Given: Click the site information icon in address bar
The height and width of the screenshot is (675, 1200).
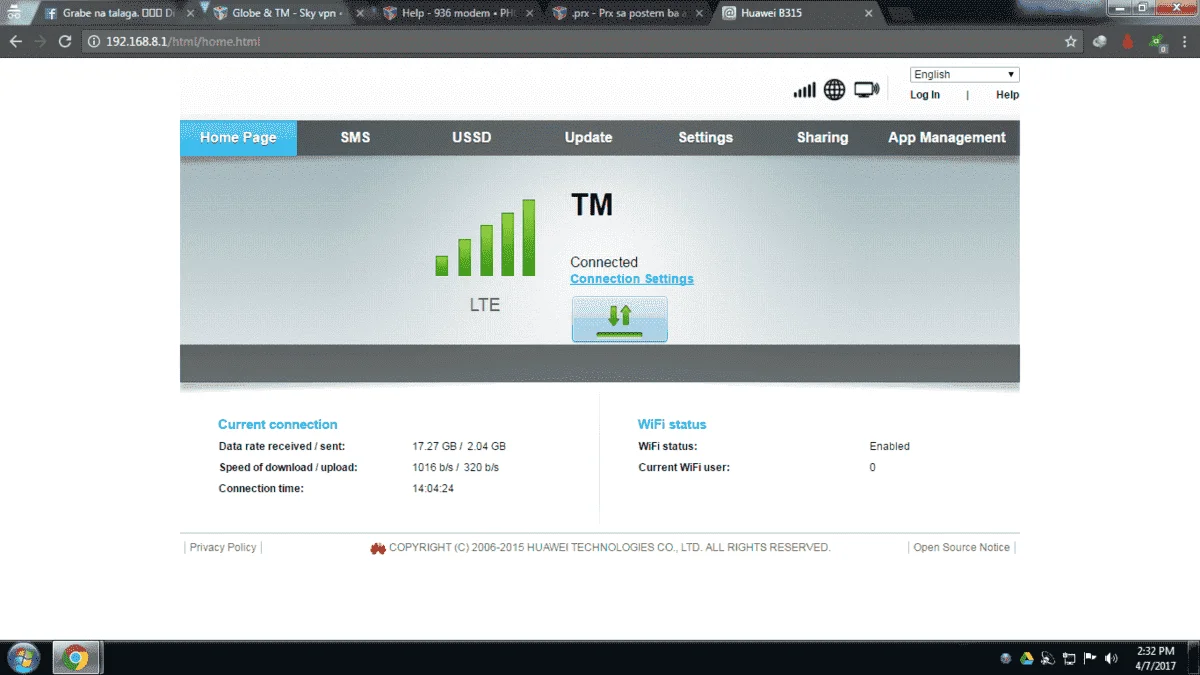Looking at the screenshot, I should (x=94, y=42).
